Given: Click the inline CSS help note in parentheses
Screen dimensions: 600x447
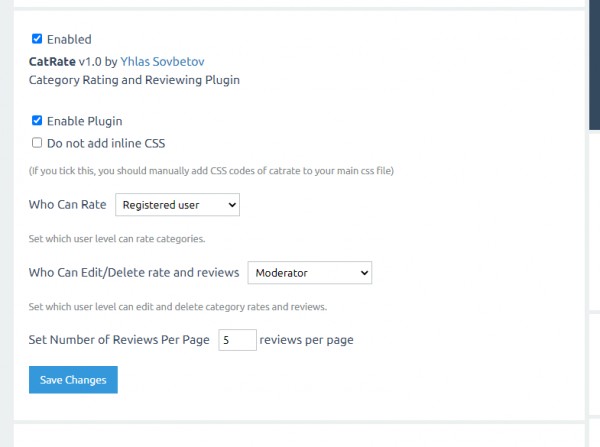Looking at the screenshot, I should pos(211,171).
